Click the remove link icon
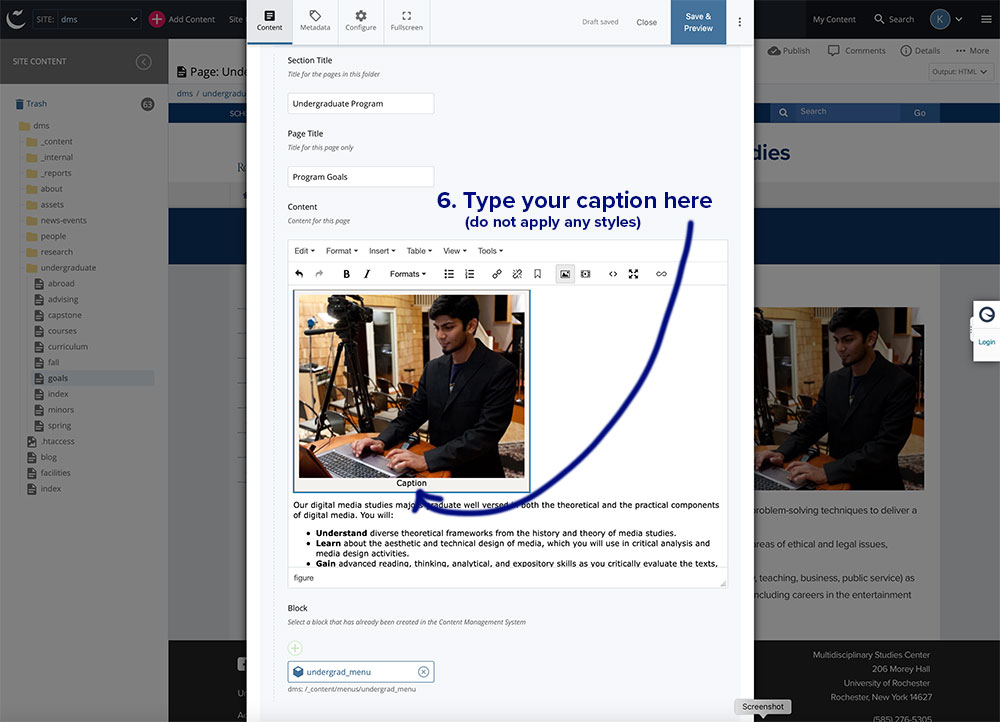Screen dimensions: 1000x722 [x=517, y=274]
